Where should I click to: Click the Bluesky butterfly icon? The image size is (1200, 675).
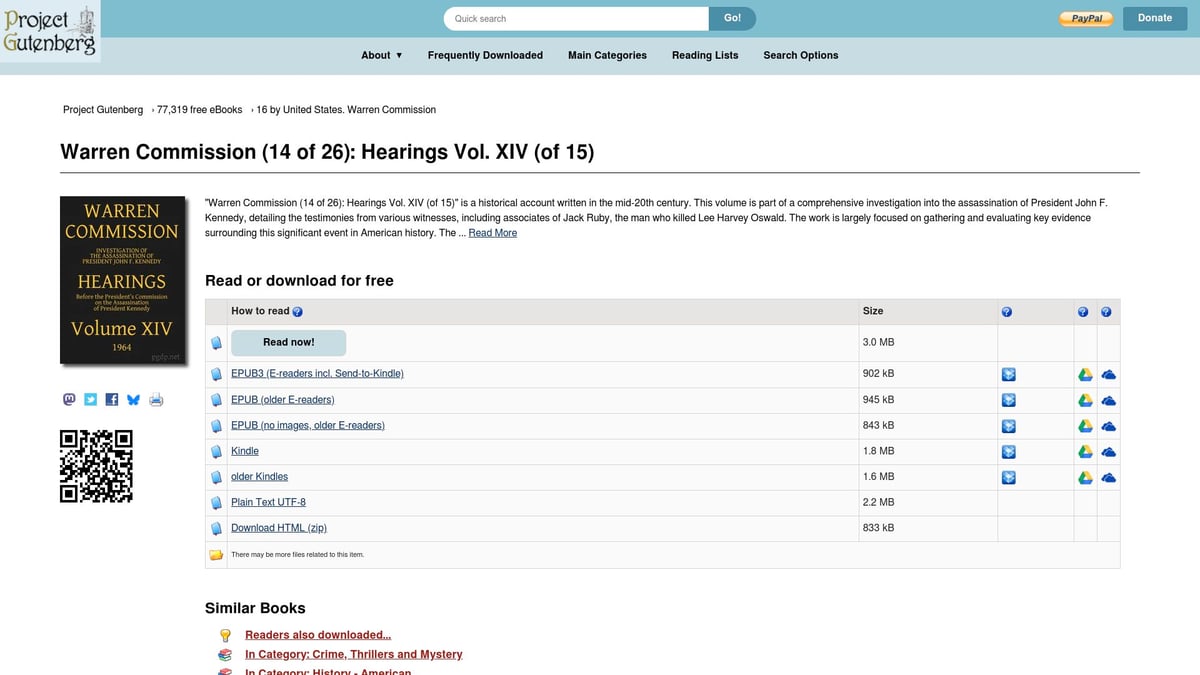133,399
